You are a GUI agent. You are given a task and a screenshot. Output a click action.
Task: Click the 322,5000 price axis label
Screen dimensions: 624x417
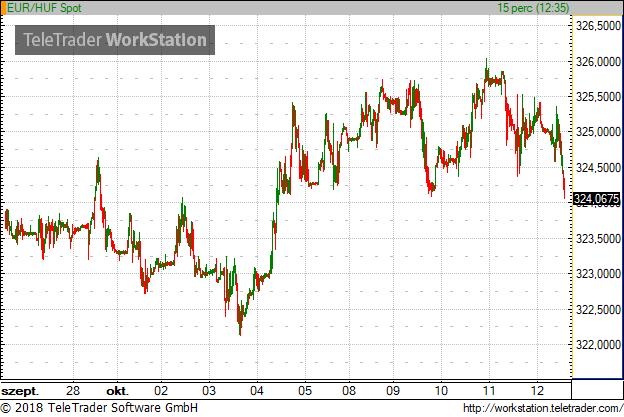tap(598, 310)
